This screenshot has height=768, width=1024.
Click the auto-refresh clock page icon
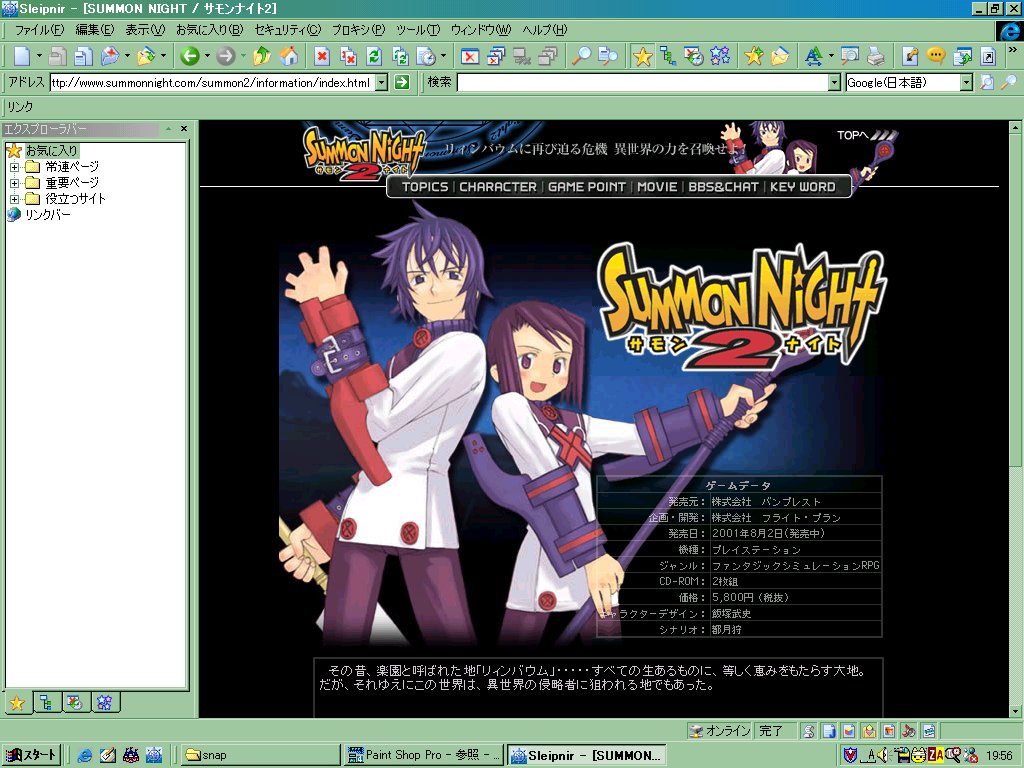[426, 56]
